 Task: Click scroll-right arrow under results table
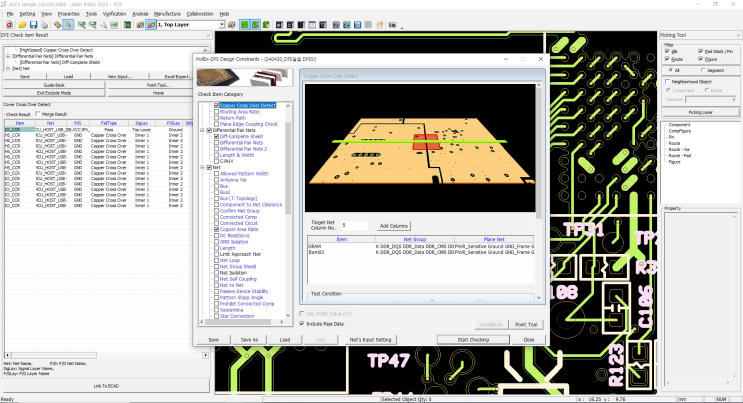(206, 355)
